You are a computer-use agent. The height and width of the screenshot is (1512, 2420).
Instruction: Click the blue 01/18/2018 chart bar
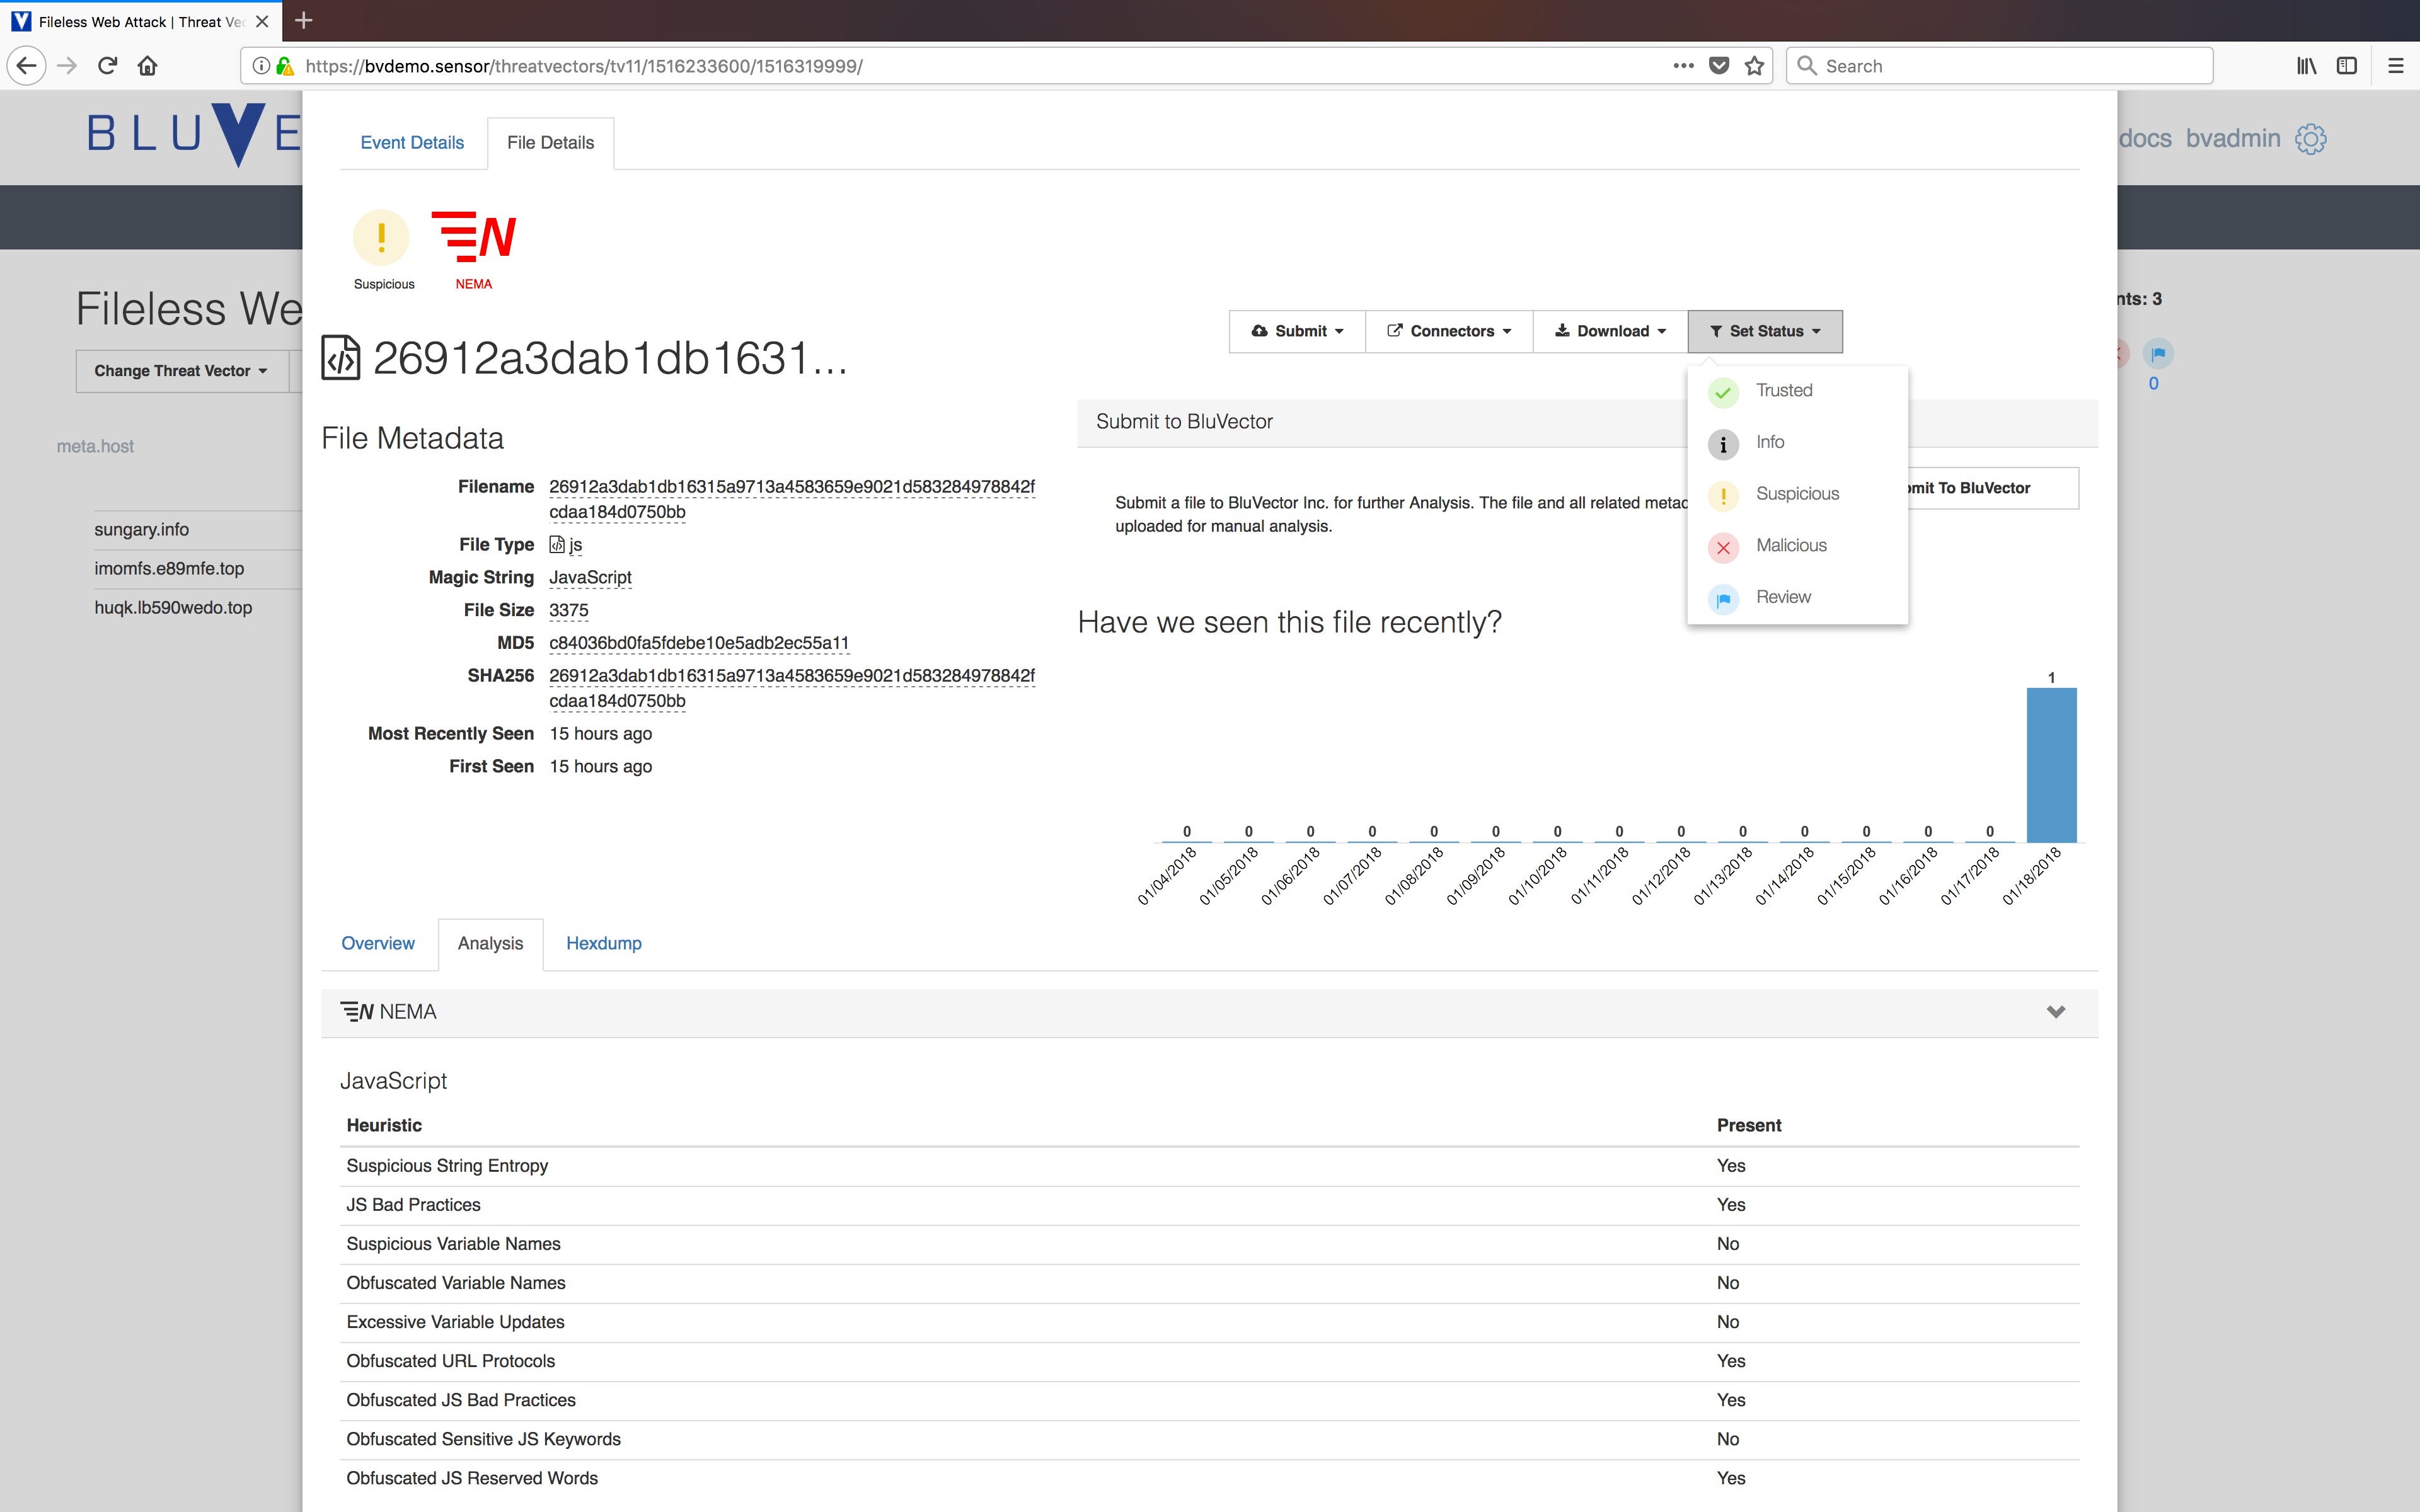click(x=2051, y=765)
